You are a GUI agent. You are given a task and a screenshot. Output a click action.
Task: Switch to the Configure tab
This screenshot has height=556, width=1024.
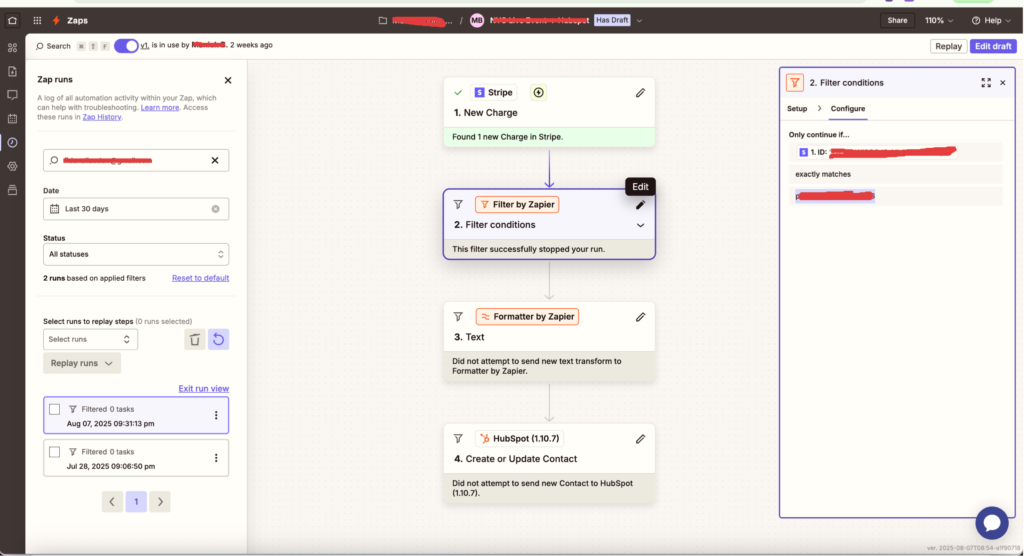coord(848,108)
